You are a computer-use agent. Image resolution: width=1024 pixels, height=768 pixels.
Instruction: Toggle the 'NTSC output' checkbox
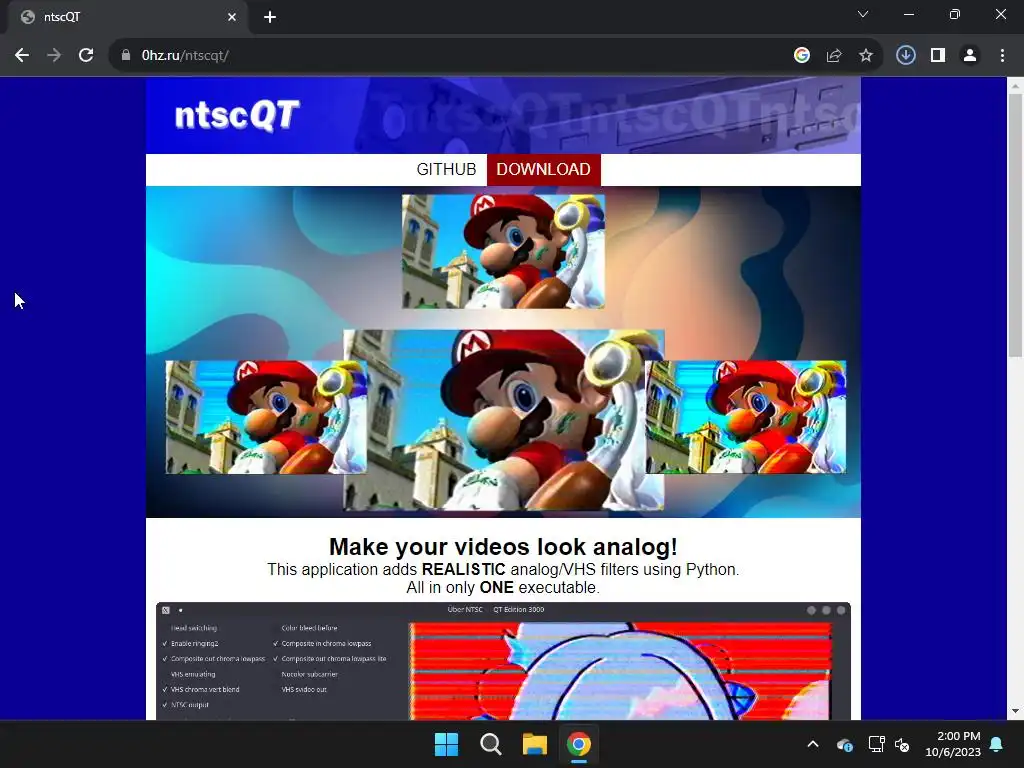tap(185, 705)
